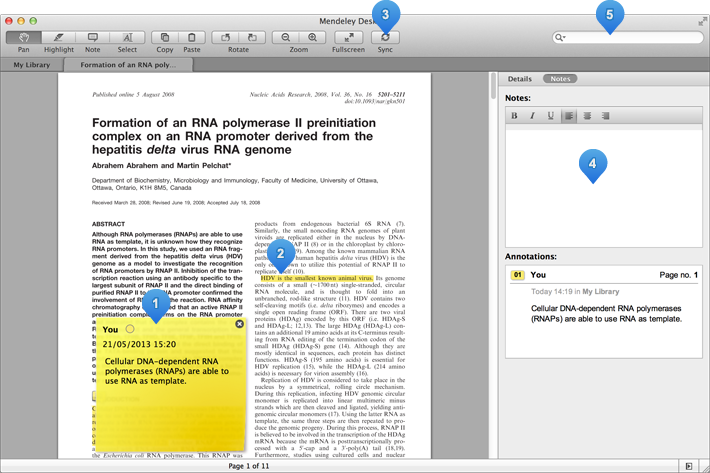Sync the library
Screen dimensions: 710x473
coord(385,38)
